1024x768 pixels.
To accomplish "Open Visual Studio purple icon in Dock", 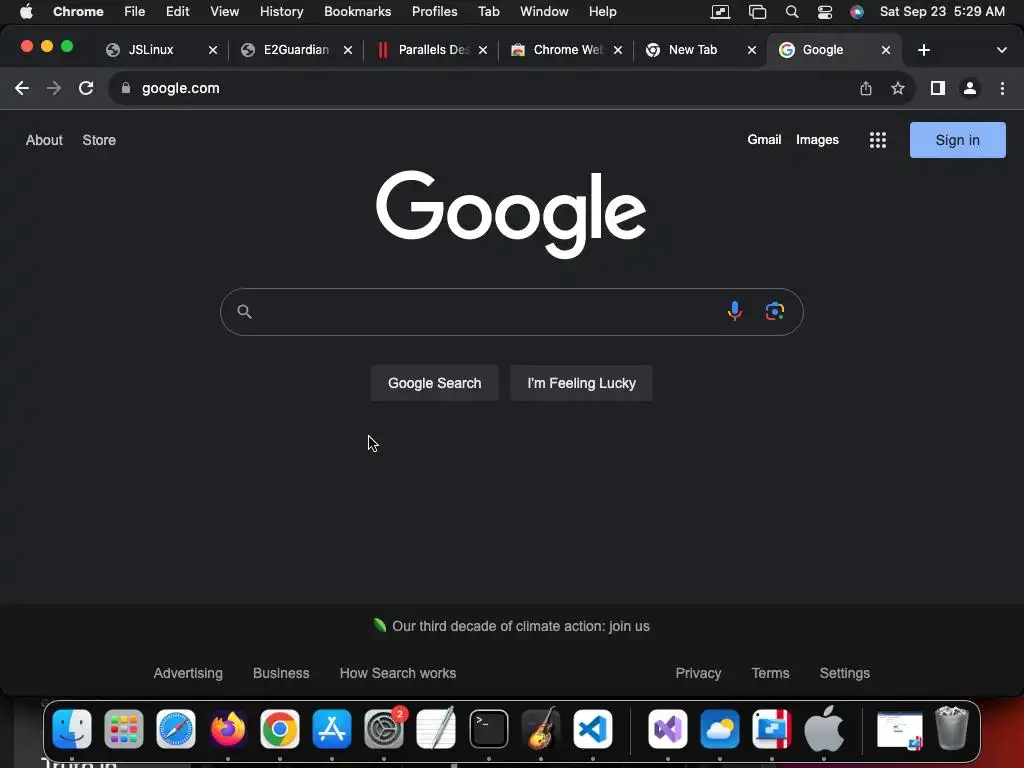I will (667, 729).
